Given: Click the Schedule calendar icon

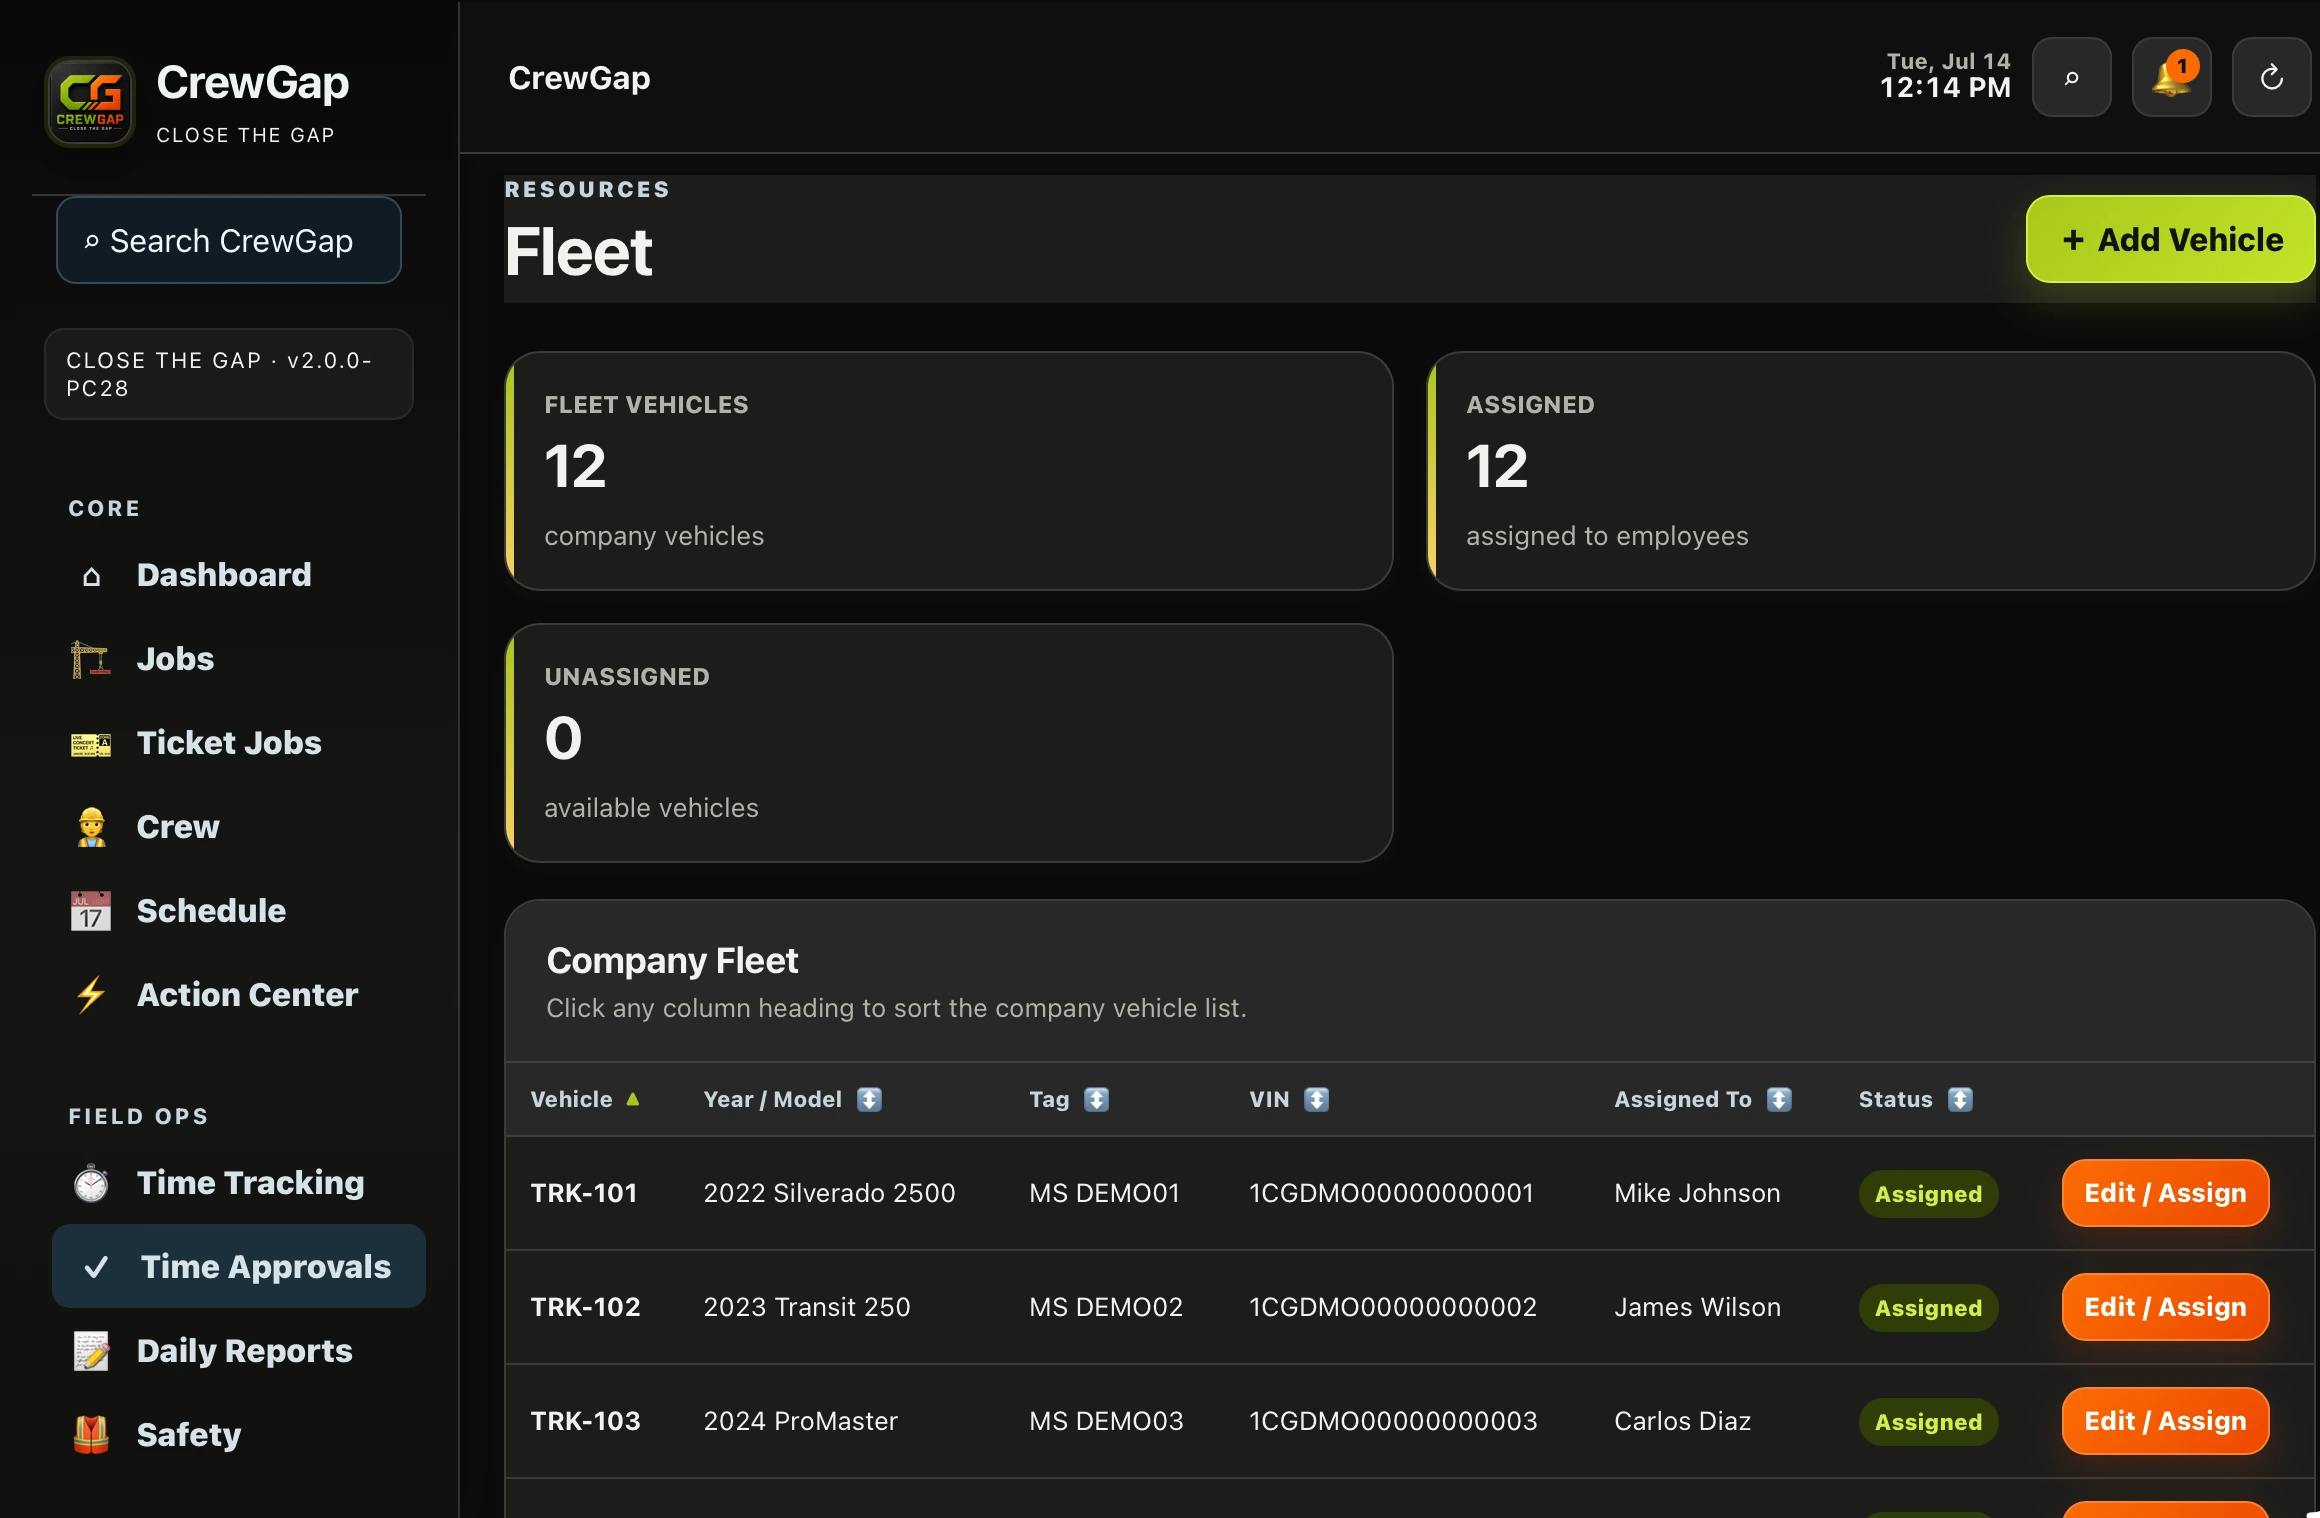Looking at the screenshot, I should point(91,912).
